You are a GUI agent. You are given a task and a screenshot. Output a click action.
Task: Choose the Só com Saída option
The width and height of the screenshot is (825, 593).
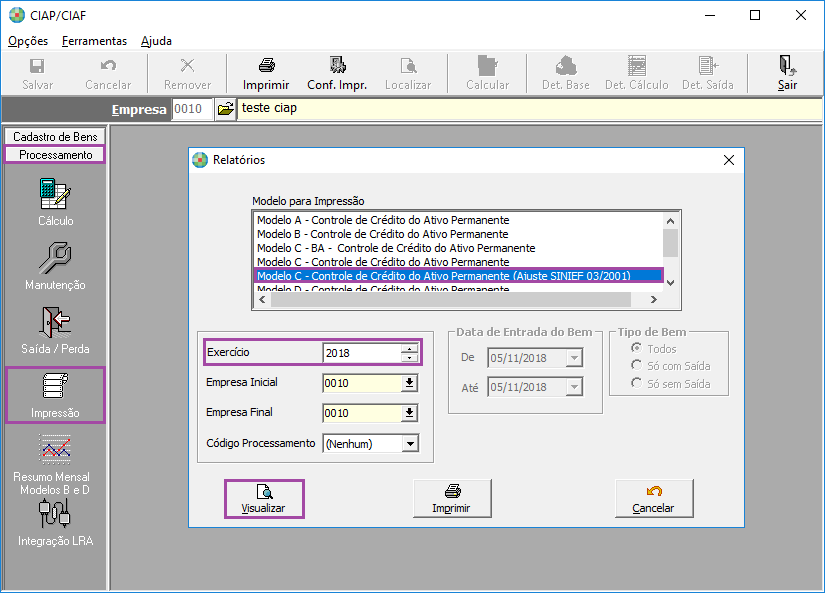pos(636,366)
